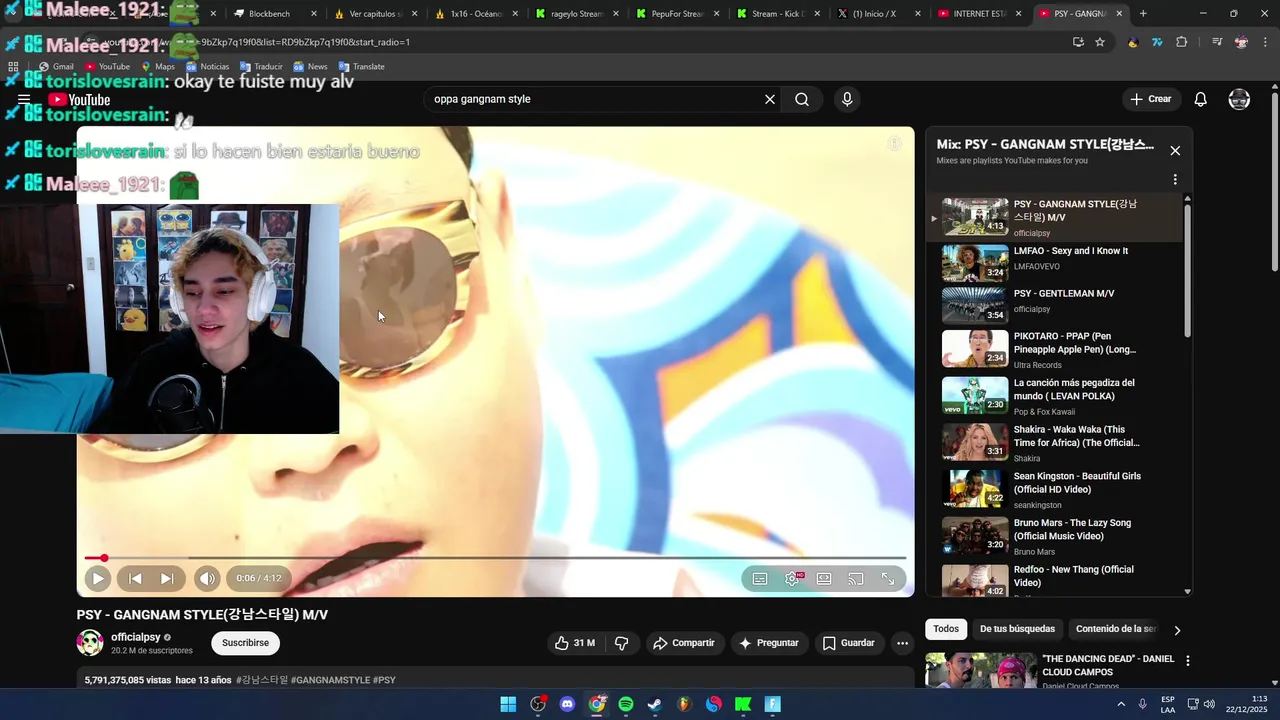Show hidden system tray icons
The width and height of the screenshot is (1280, 720).
[x=1121, y=704]
